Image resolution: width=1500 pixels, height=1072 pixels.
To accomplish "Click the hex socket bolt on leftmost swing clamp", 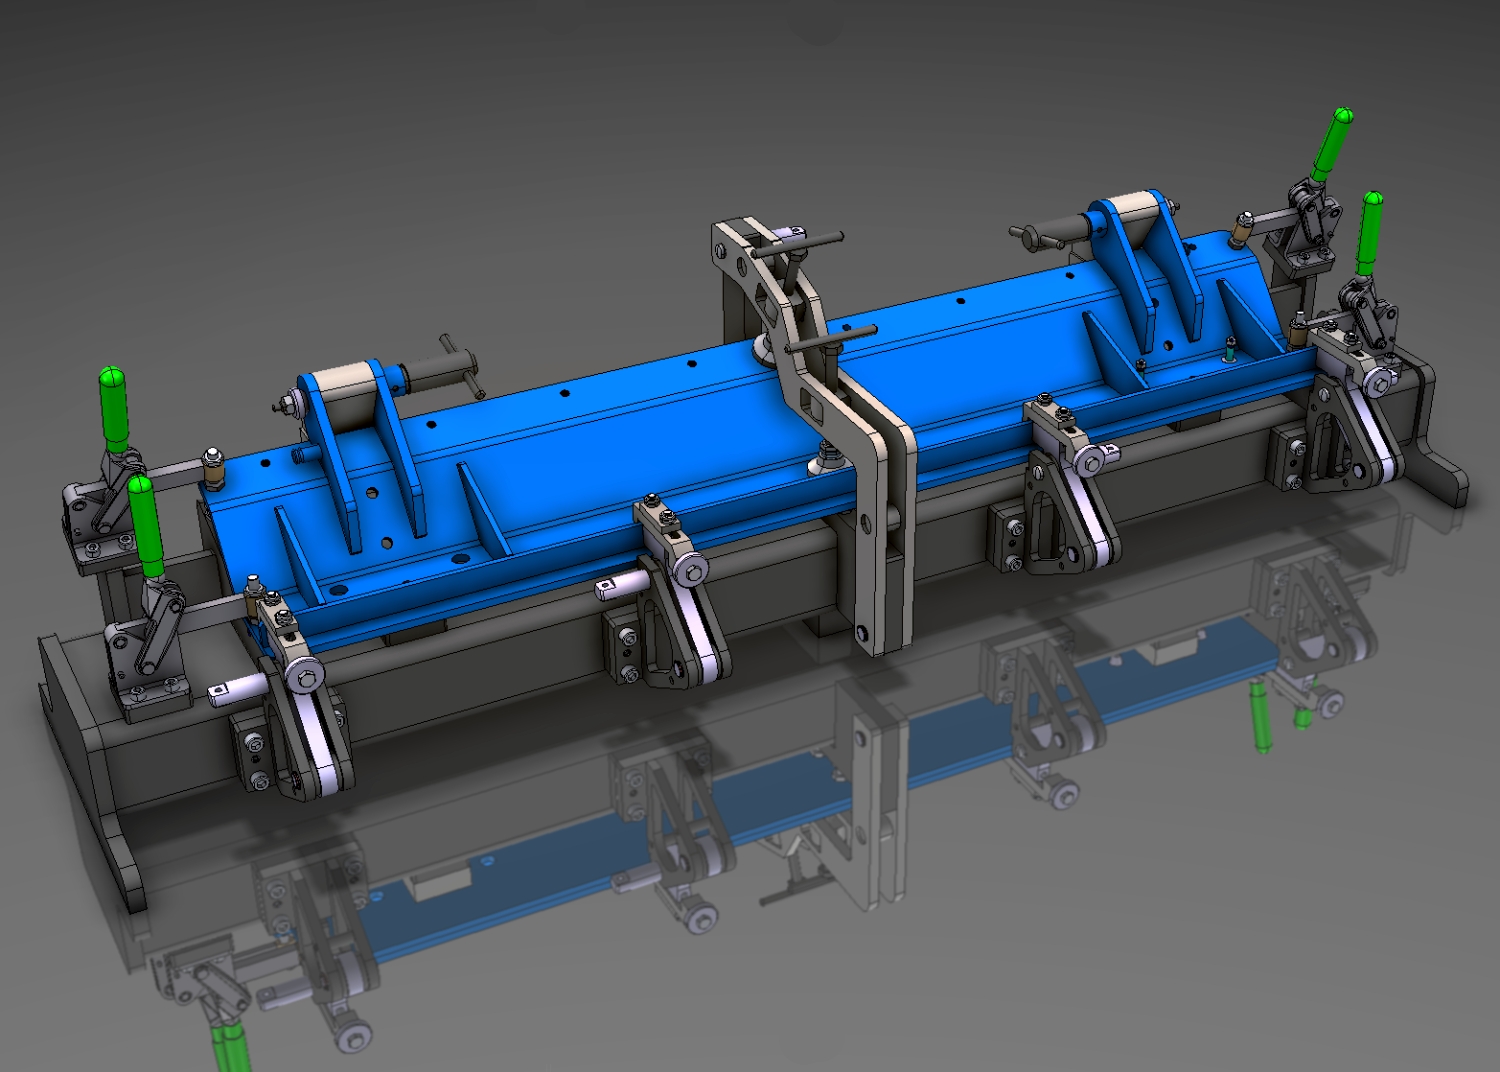I will click(305, 677).
